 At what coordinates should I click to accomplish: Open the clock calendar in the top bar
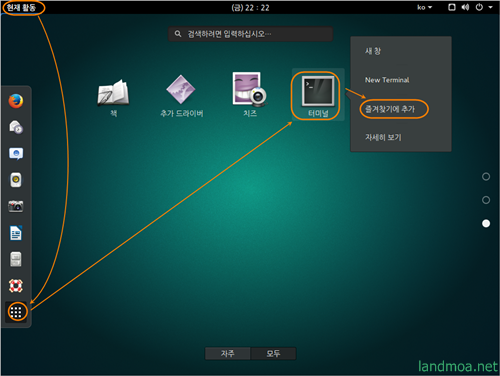[250, 8]
